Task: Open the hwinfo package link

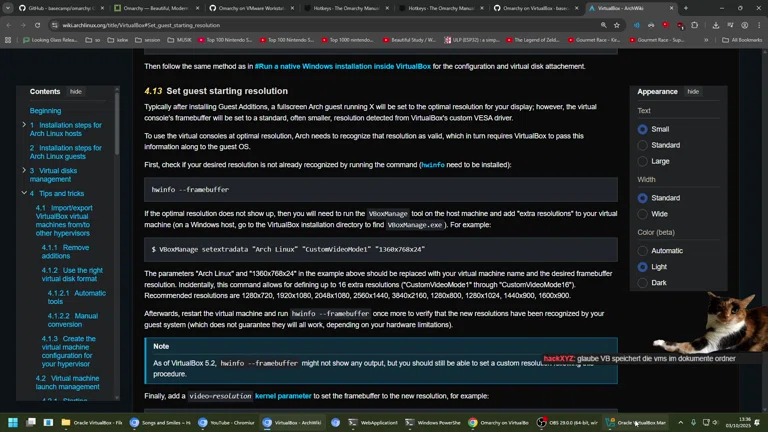Action: [433, 165]
